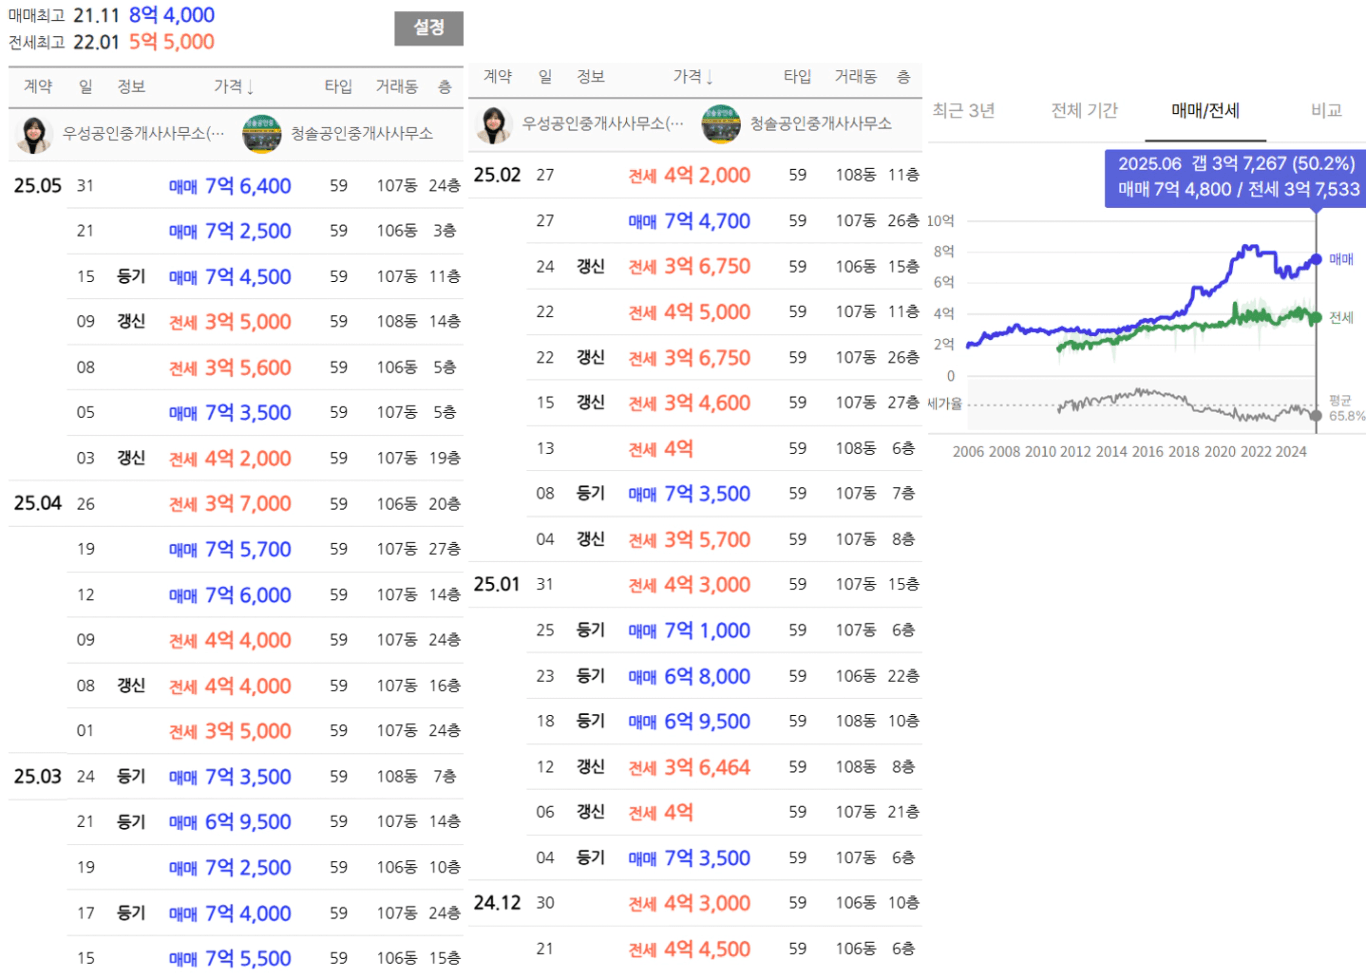Click the blue 2025.06 gap tooltip box
Viewport: 1366px width, 978px height.
click(1236, 178)
